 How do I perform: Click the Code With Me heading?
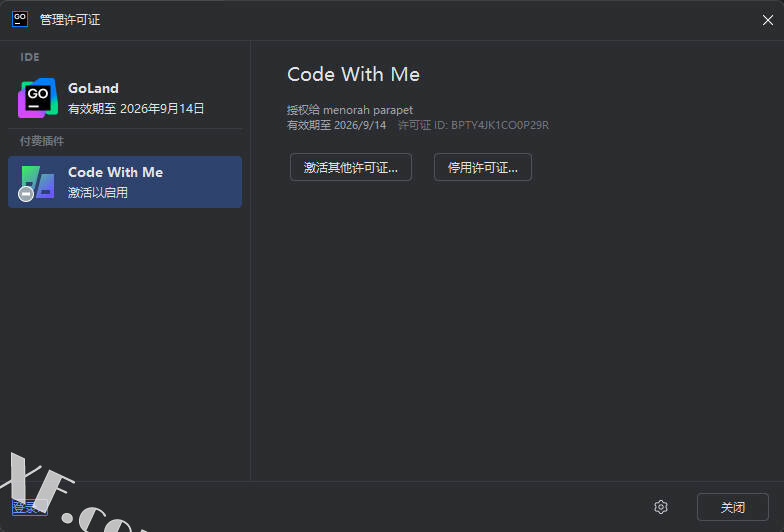click(354, 74)
